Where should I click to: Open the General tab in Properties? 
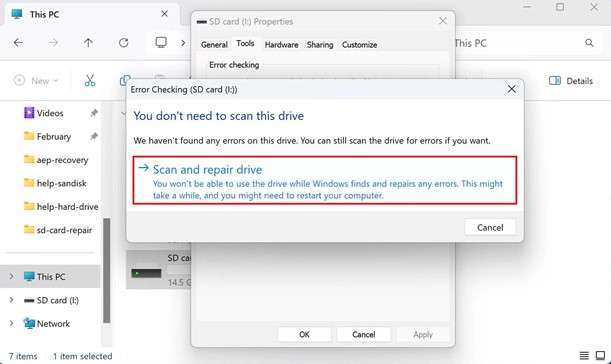point(214,45)
